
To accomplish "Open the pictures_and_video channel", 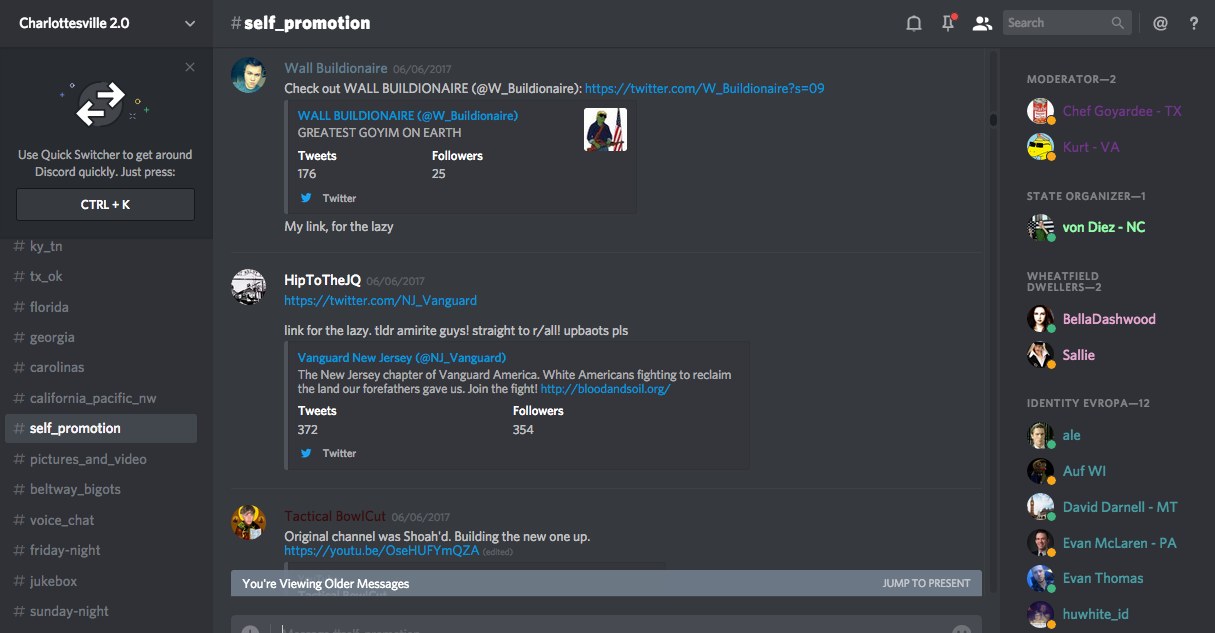I will (x=88, y=459).
